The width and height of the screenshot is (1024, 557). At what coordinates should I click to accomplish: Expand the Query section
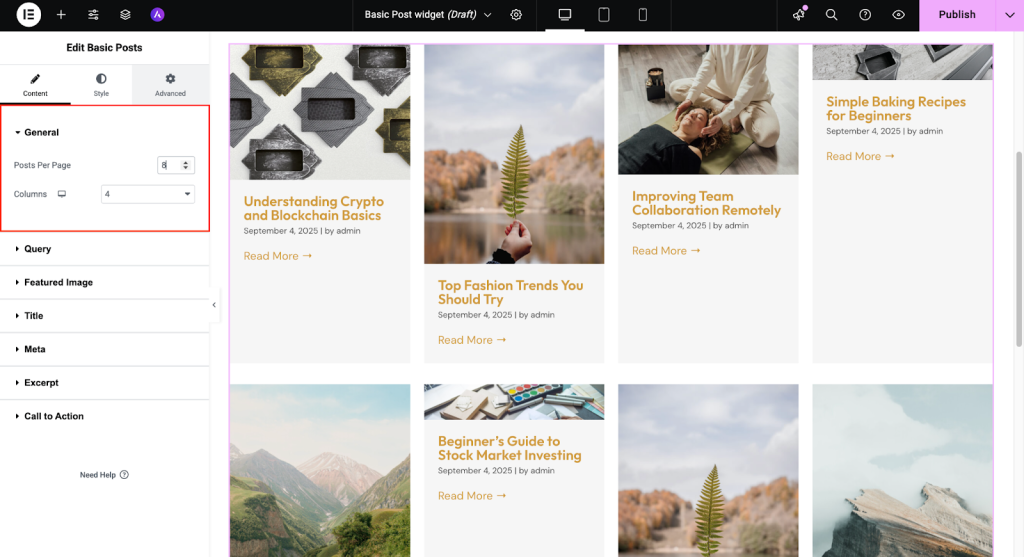[38, 249]
